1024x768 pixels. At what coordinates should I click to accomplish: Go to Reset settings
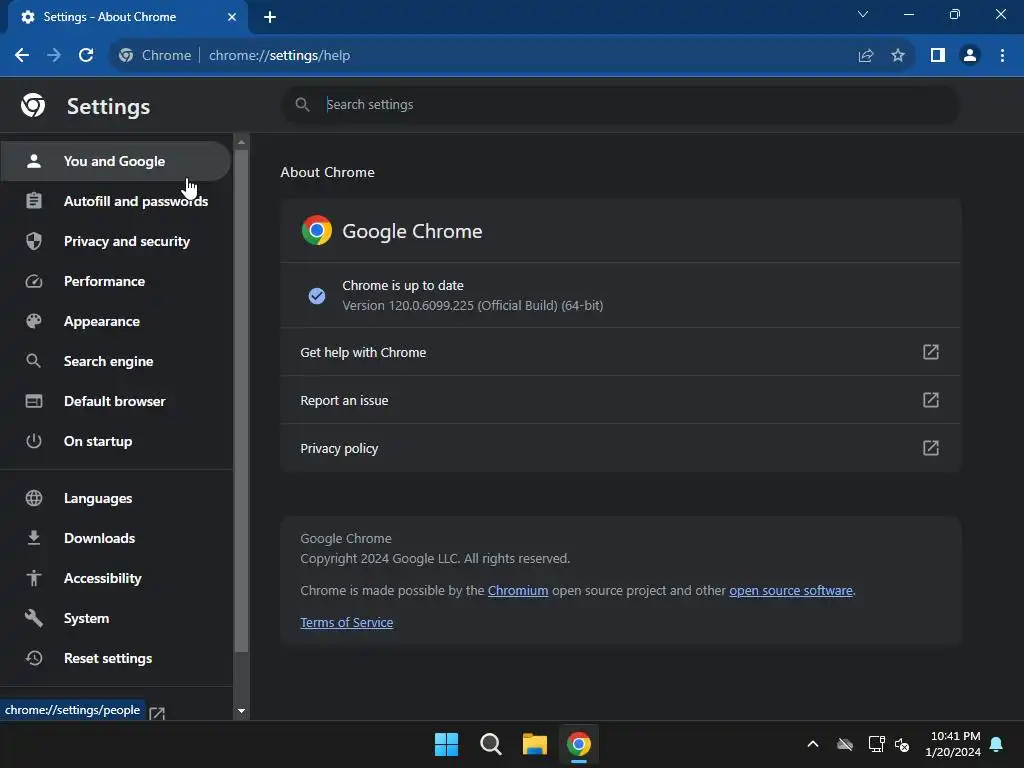[116, 658]
